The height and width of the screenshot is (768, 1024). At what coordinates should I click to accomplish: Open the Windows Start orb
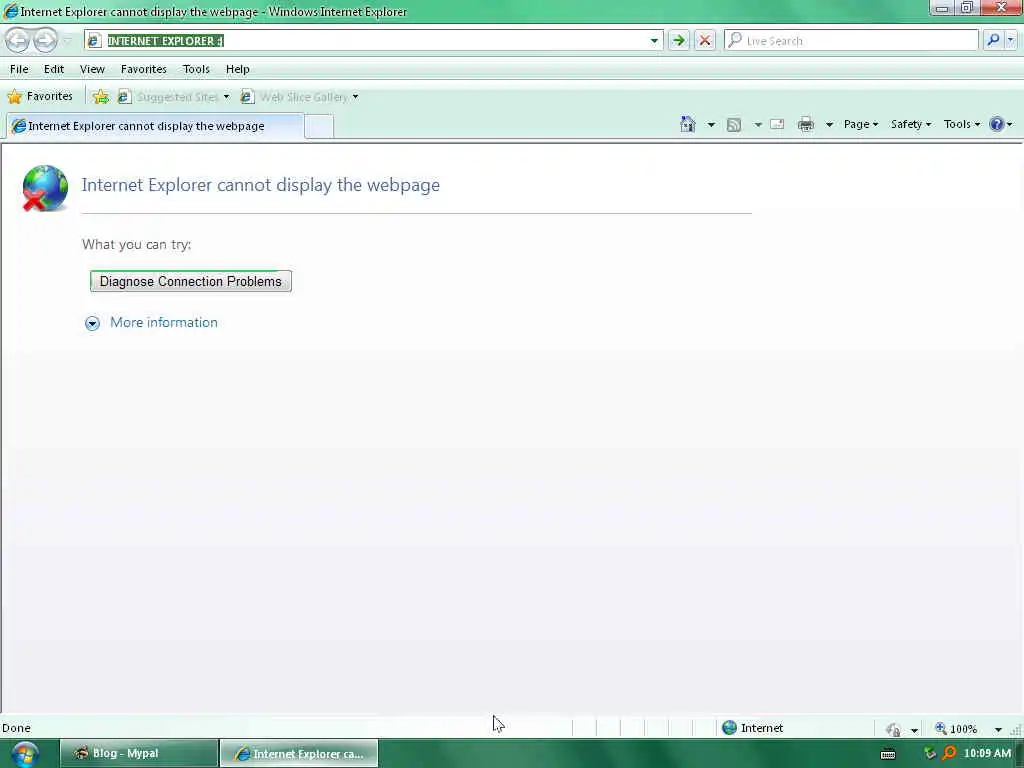25,754
